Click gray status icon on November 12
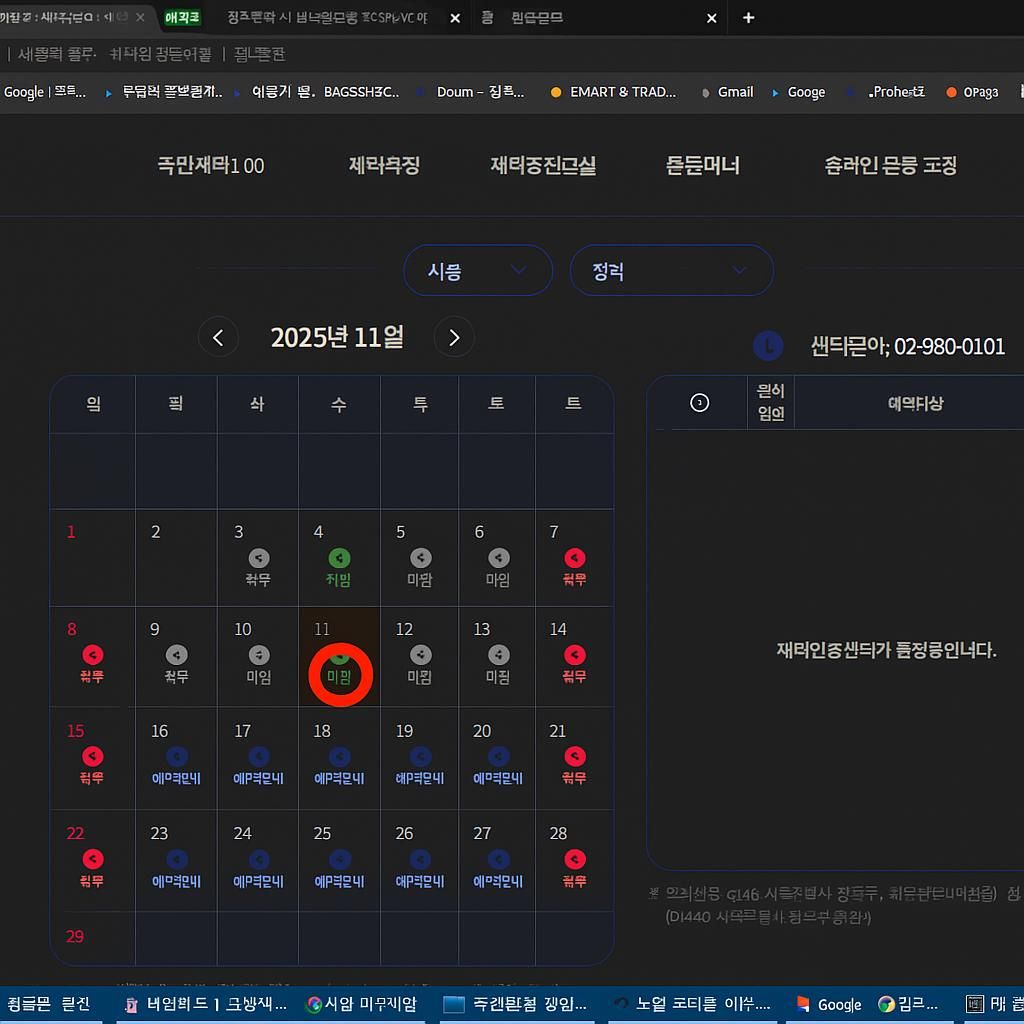Viewport: 1024px width, 1024px height. pos(421,655)
